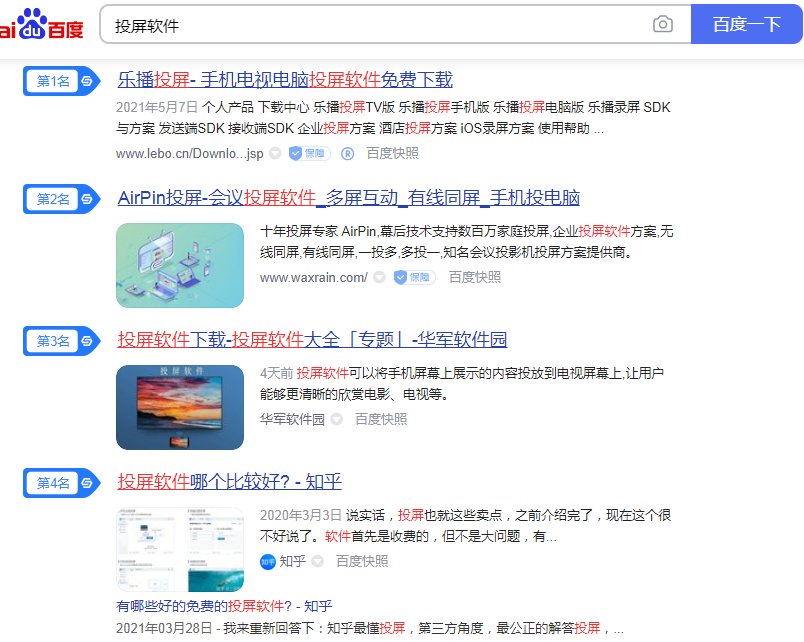The width and height of the screenshot is (804, 642).
Task: Click the registered ® icon on lebo result
Action: coord(347,154)
